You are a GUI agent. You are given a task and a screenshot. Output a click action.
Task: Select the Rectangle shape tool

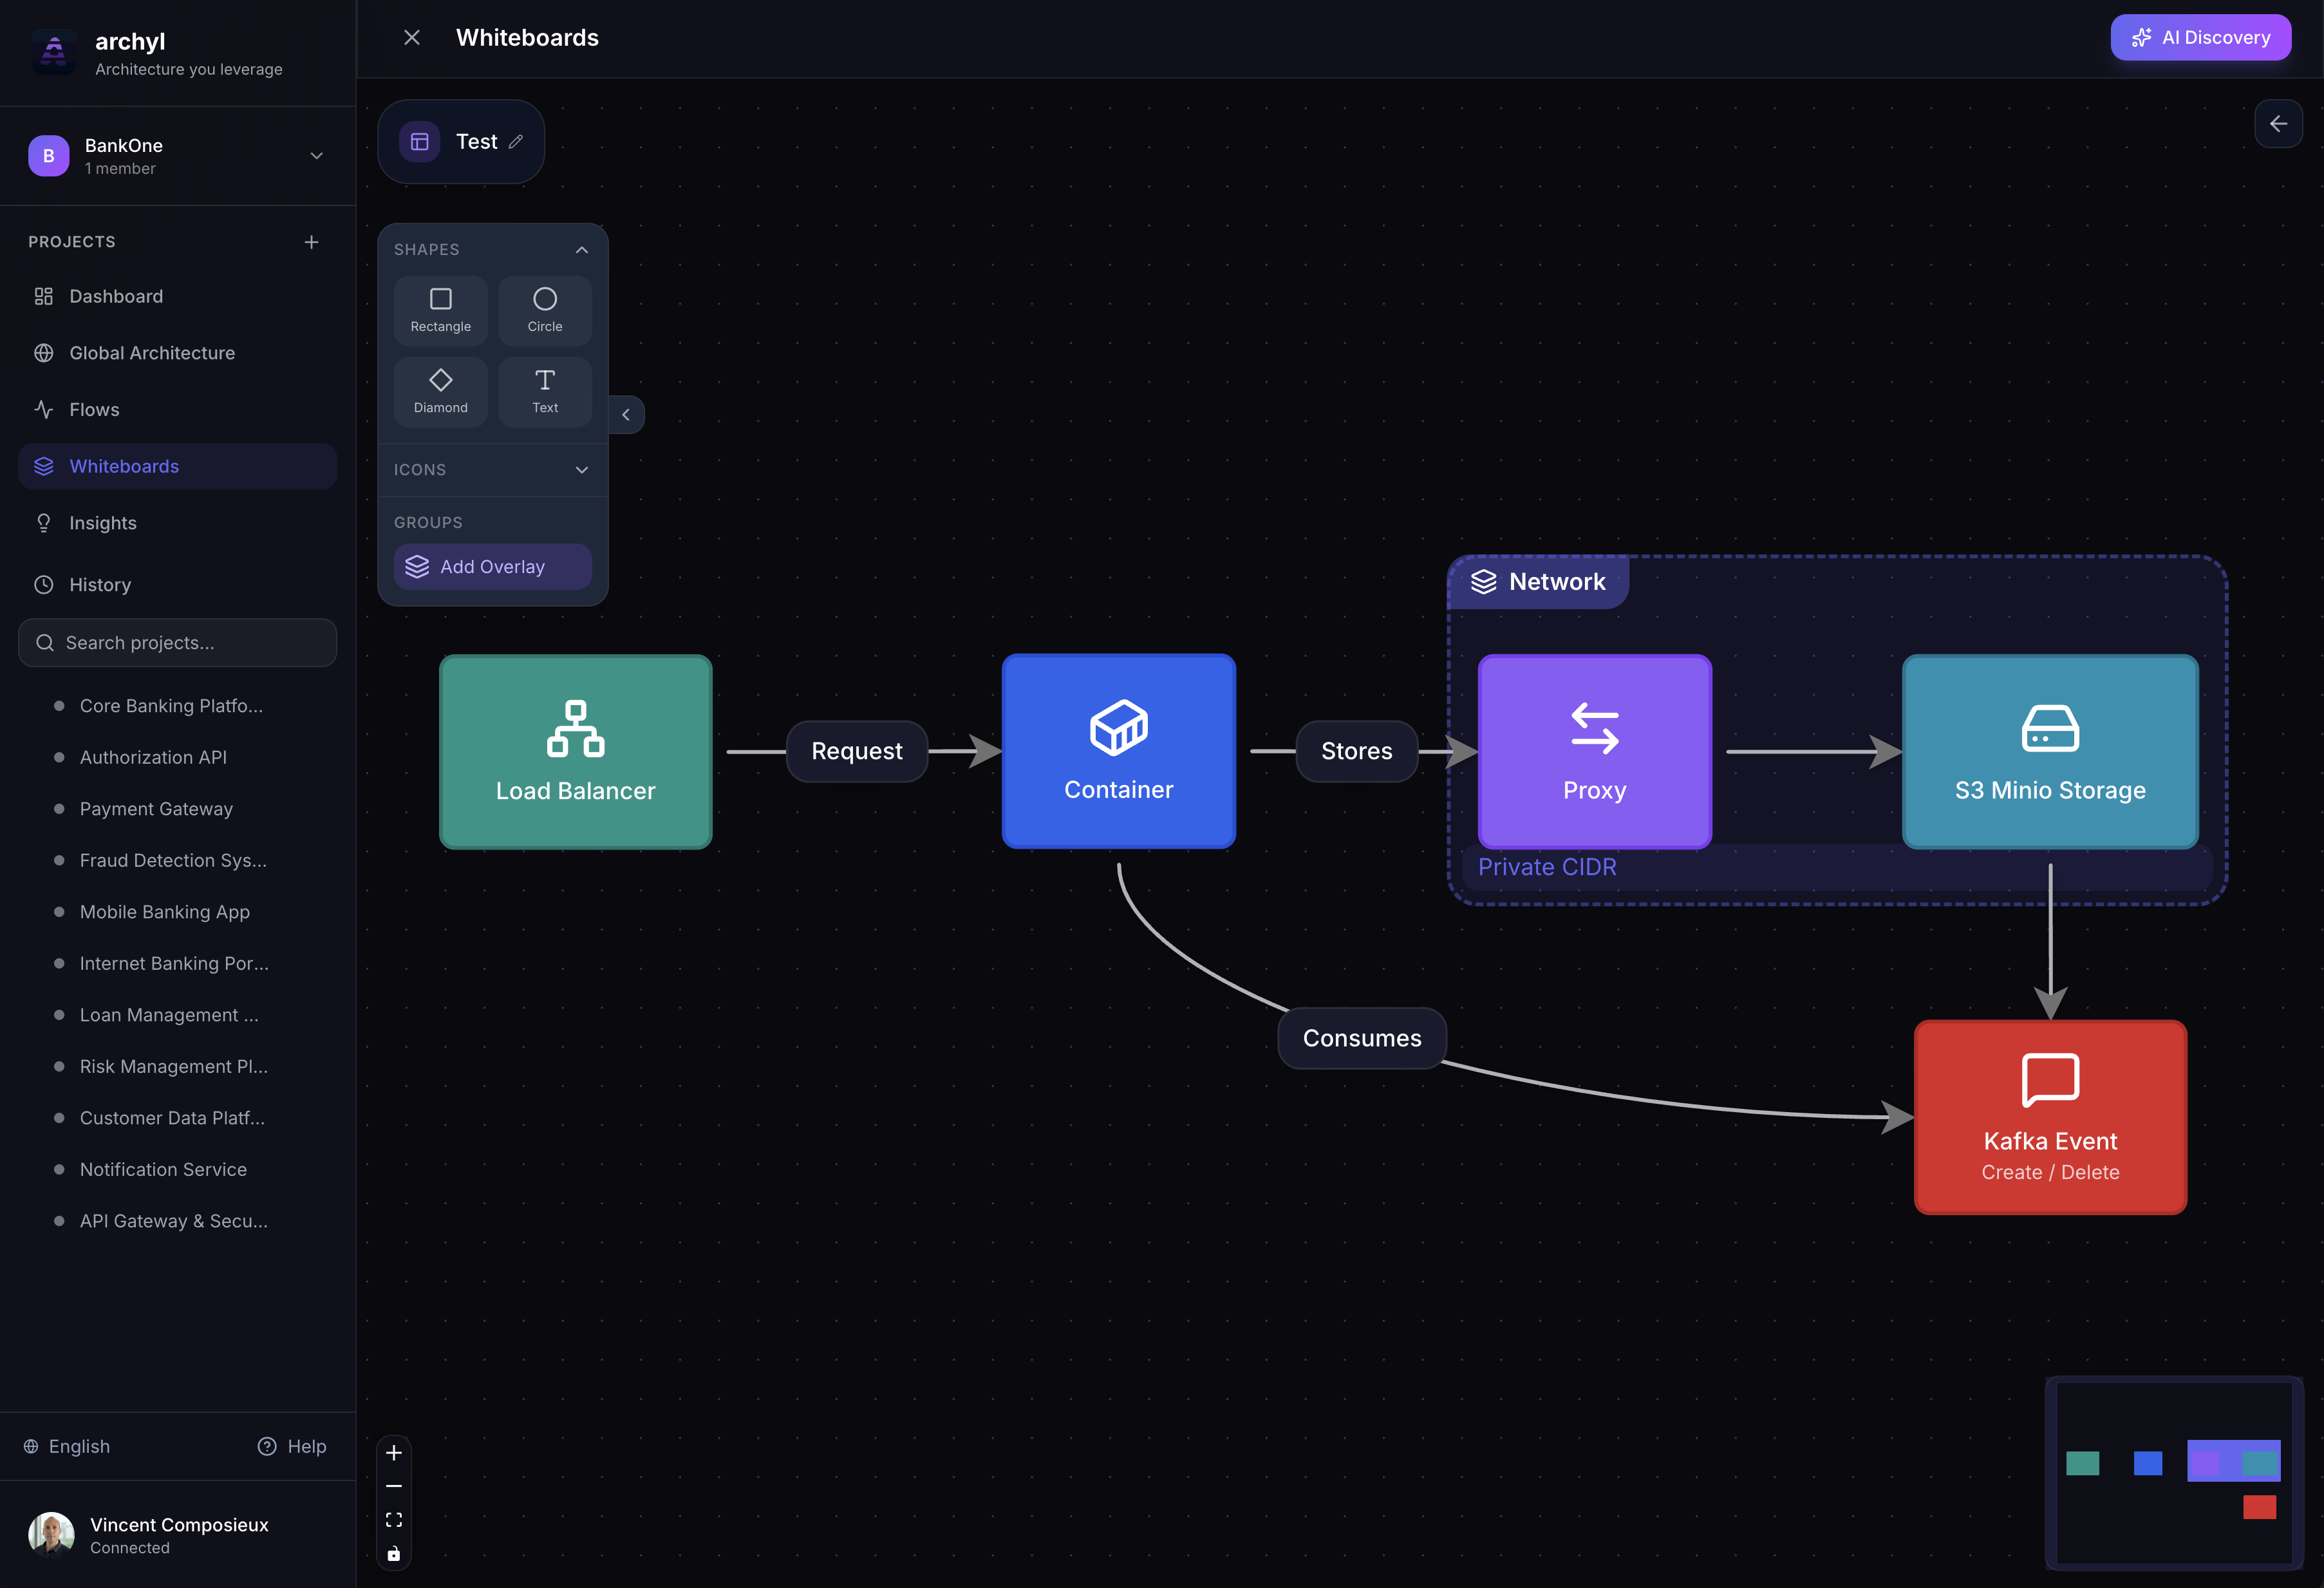(x=440, y=310)
